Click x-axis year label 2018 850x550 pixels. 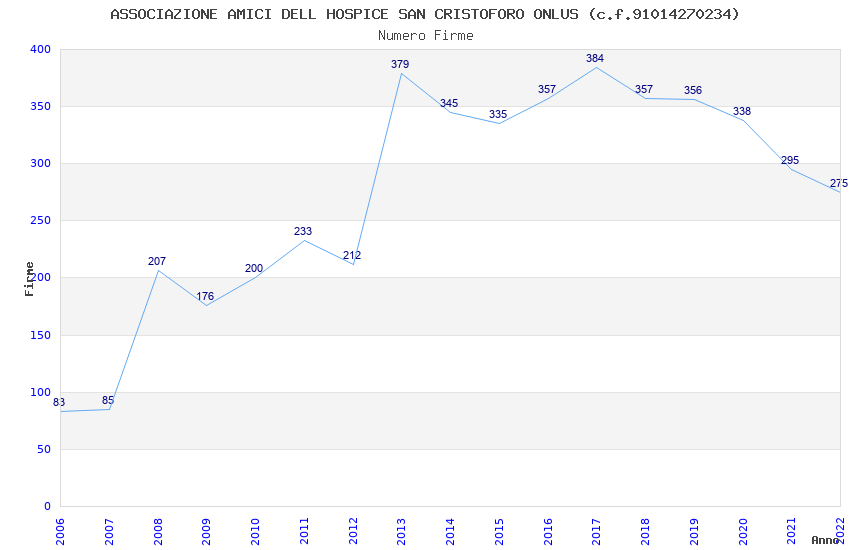645,532
